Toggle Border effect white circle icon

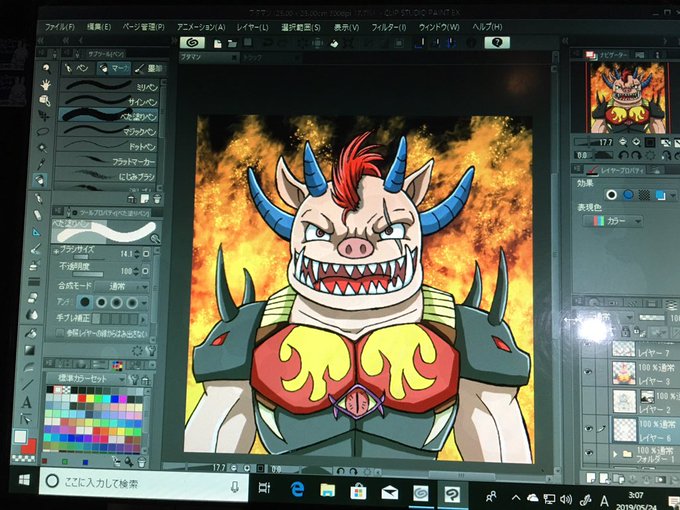click(611, 195)
